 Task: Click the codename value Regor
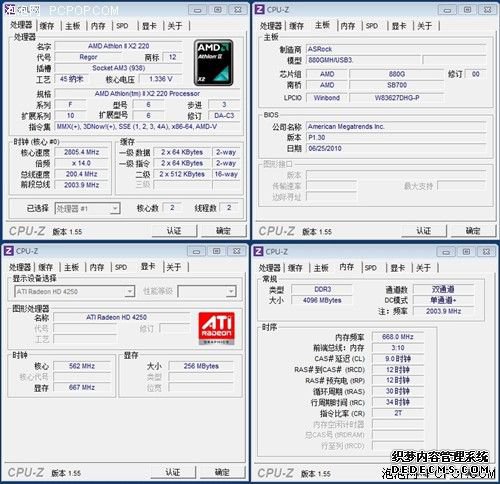pyautogui.click(x=88, y=57)
